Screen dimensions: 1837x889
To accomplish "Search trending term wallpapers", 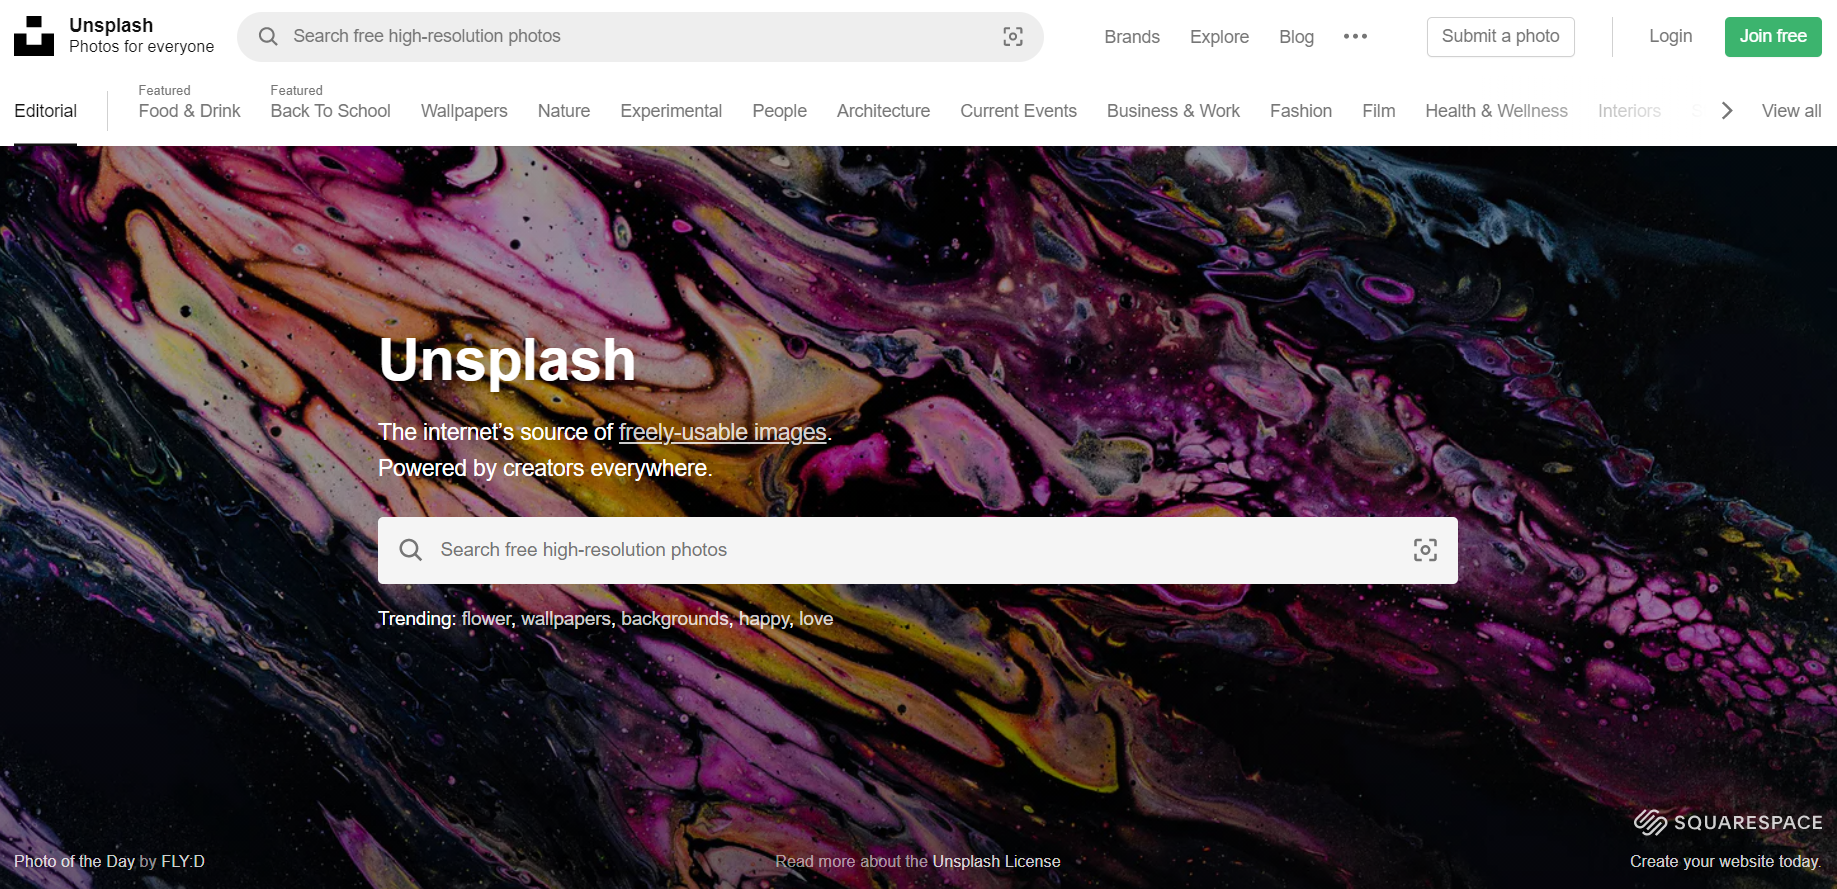I will (x=566, y=619).
